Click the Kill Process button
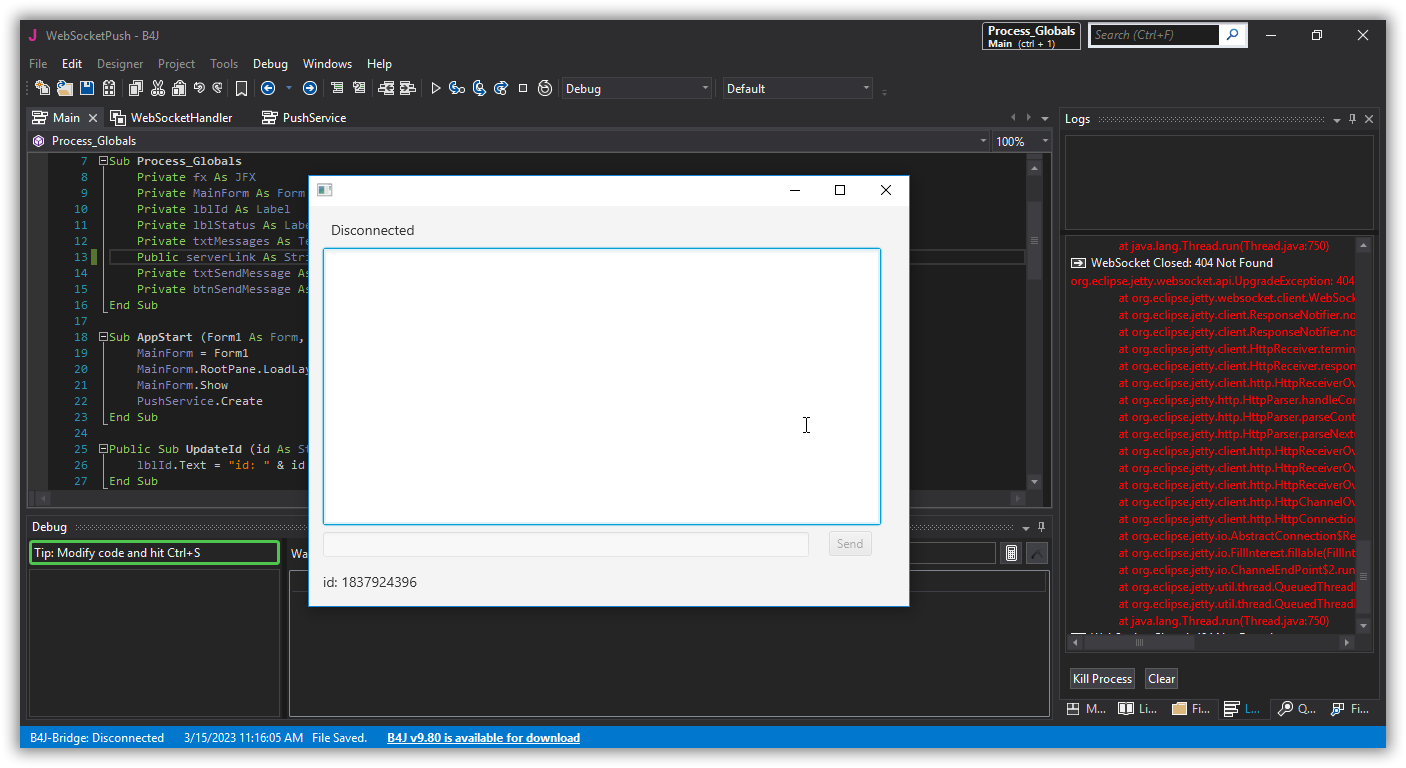Screen dimensions: 1406x768 (x=1102, y=679)
